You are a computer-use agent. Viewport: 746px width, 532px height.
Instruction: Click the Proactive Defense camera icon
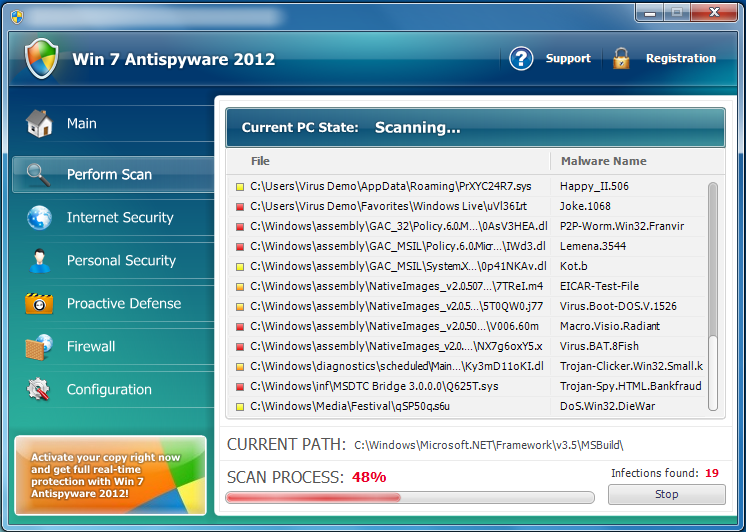(x=39, y=304)
